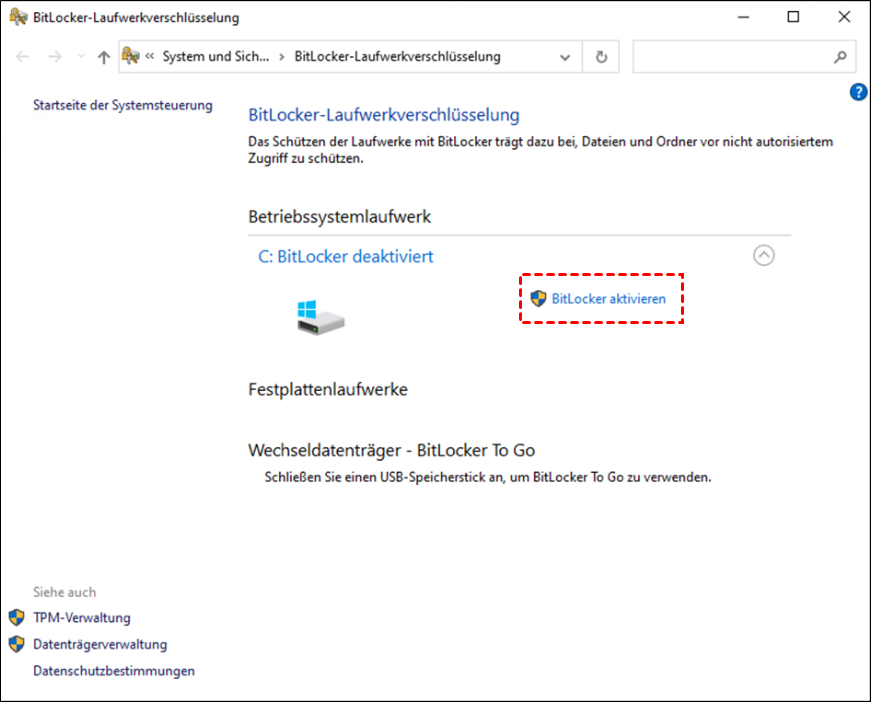Select the BitLocker-Laufwerkverschlüsselung breadcrumb
This screenshot has width=871, height=702.
pyautogui.click(x=397, y=57)
